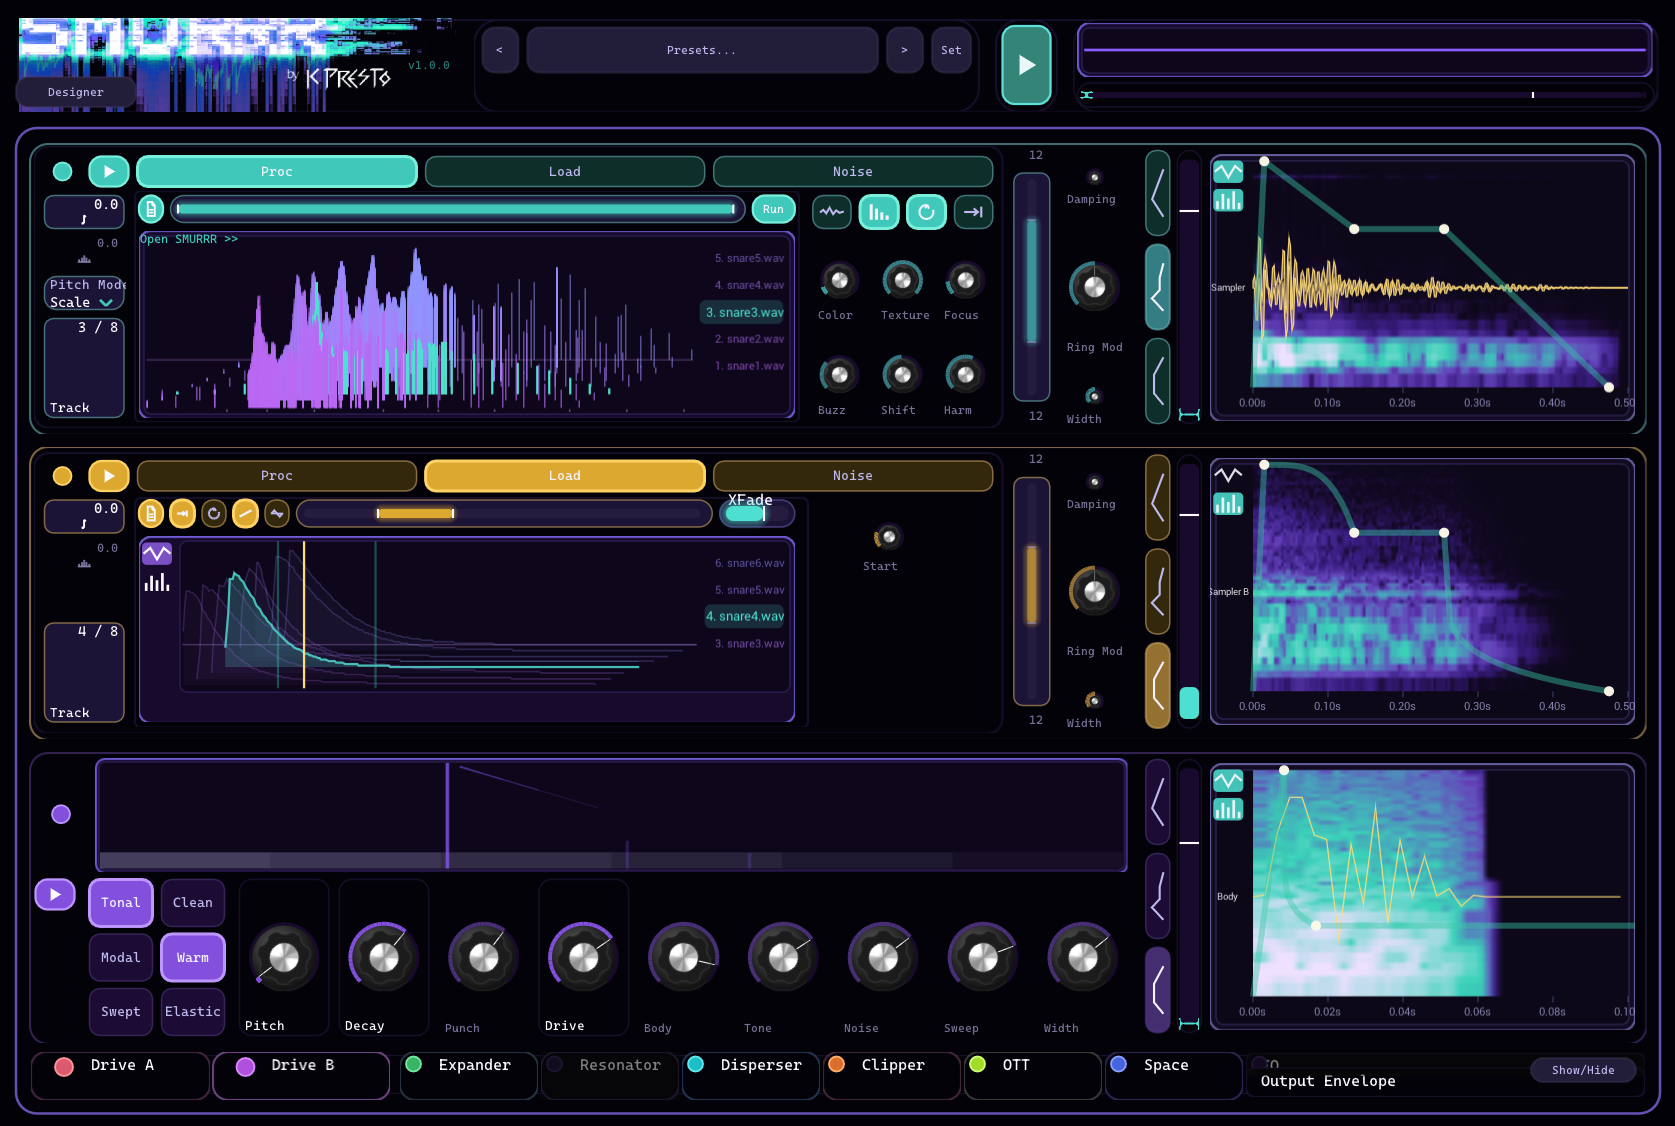Toggle Body section purple power circle
Viewport: 1675px width, 1126px height.
pyautogui.click(x=61, y=814)
